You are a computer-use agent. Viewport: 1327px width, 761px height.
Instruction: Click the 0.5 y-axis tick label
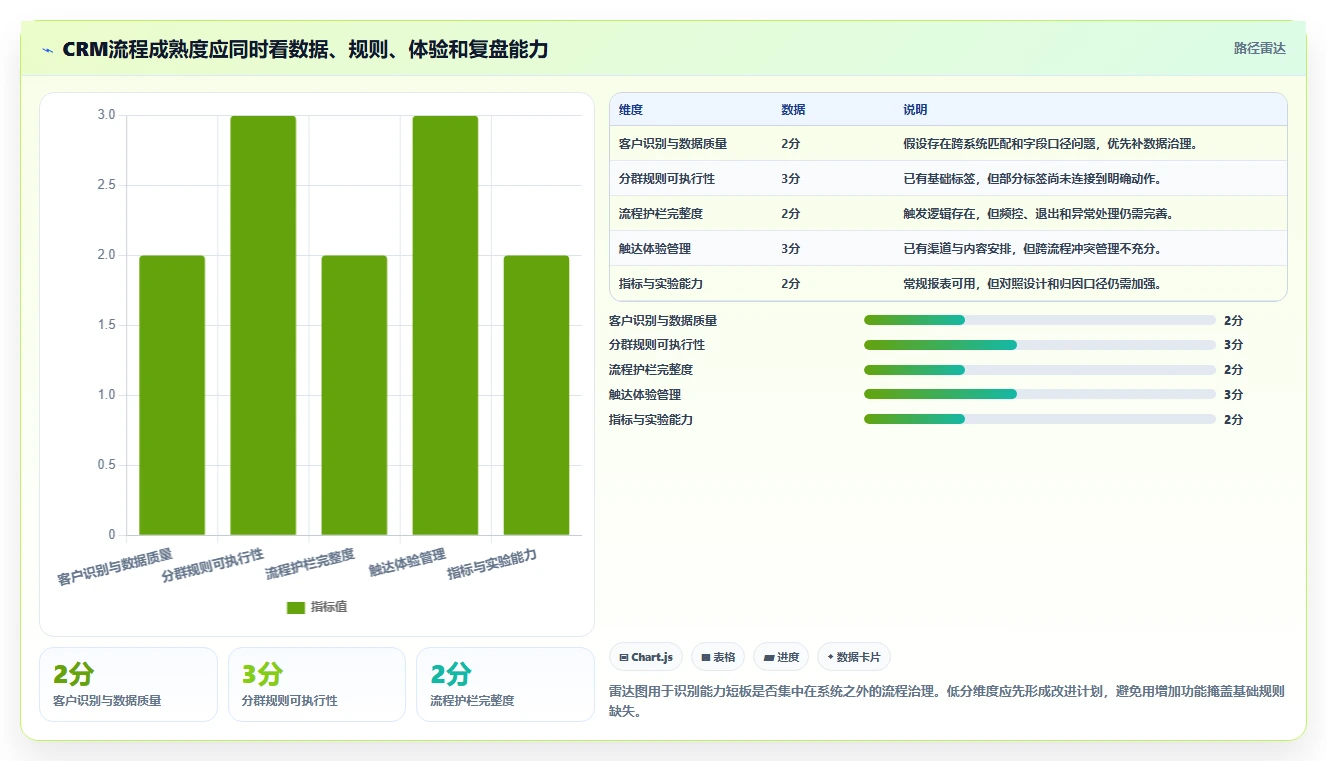106,465
